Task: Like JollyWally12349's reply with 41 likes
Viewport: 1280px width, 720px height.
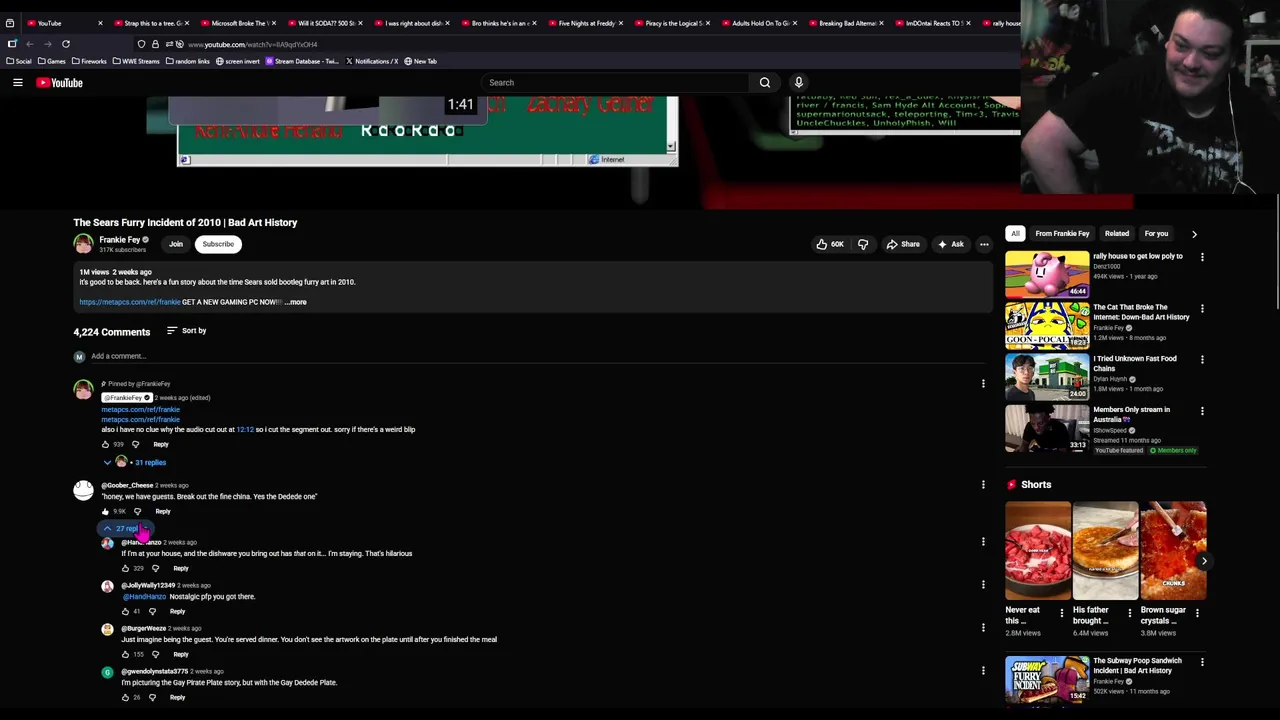Action: click(x=125, y=611)
